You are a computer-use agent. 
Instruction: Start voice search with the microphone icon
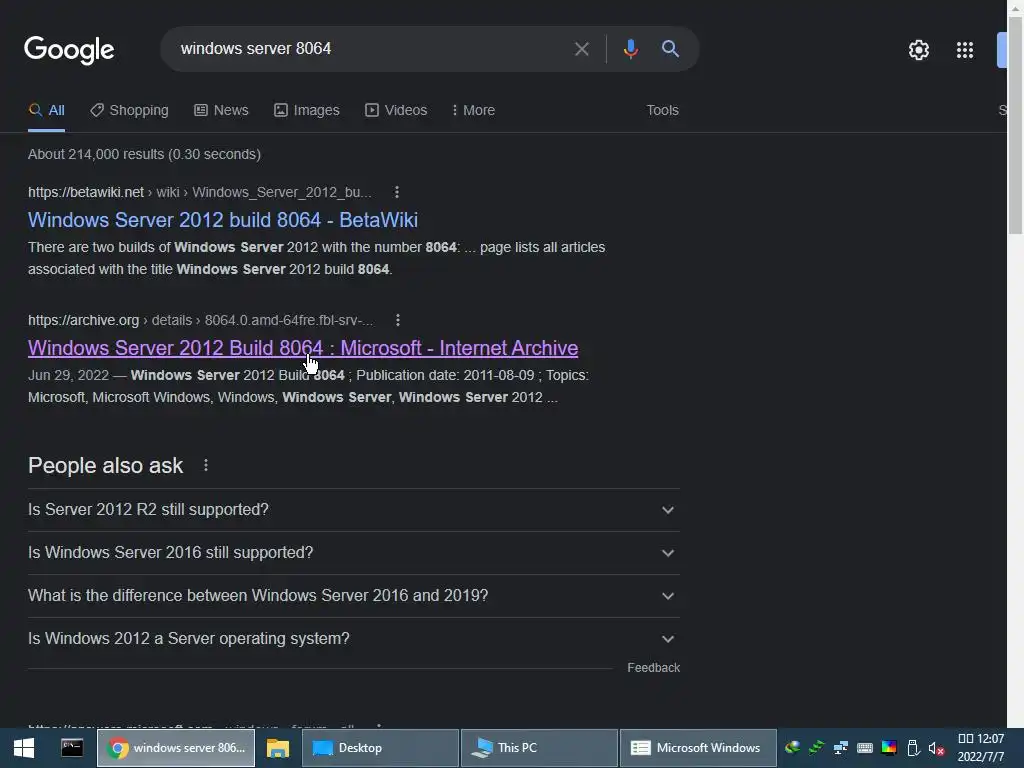(630, 49)
